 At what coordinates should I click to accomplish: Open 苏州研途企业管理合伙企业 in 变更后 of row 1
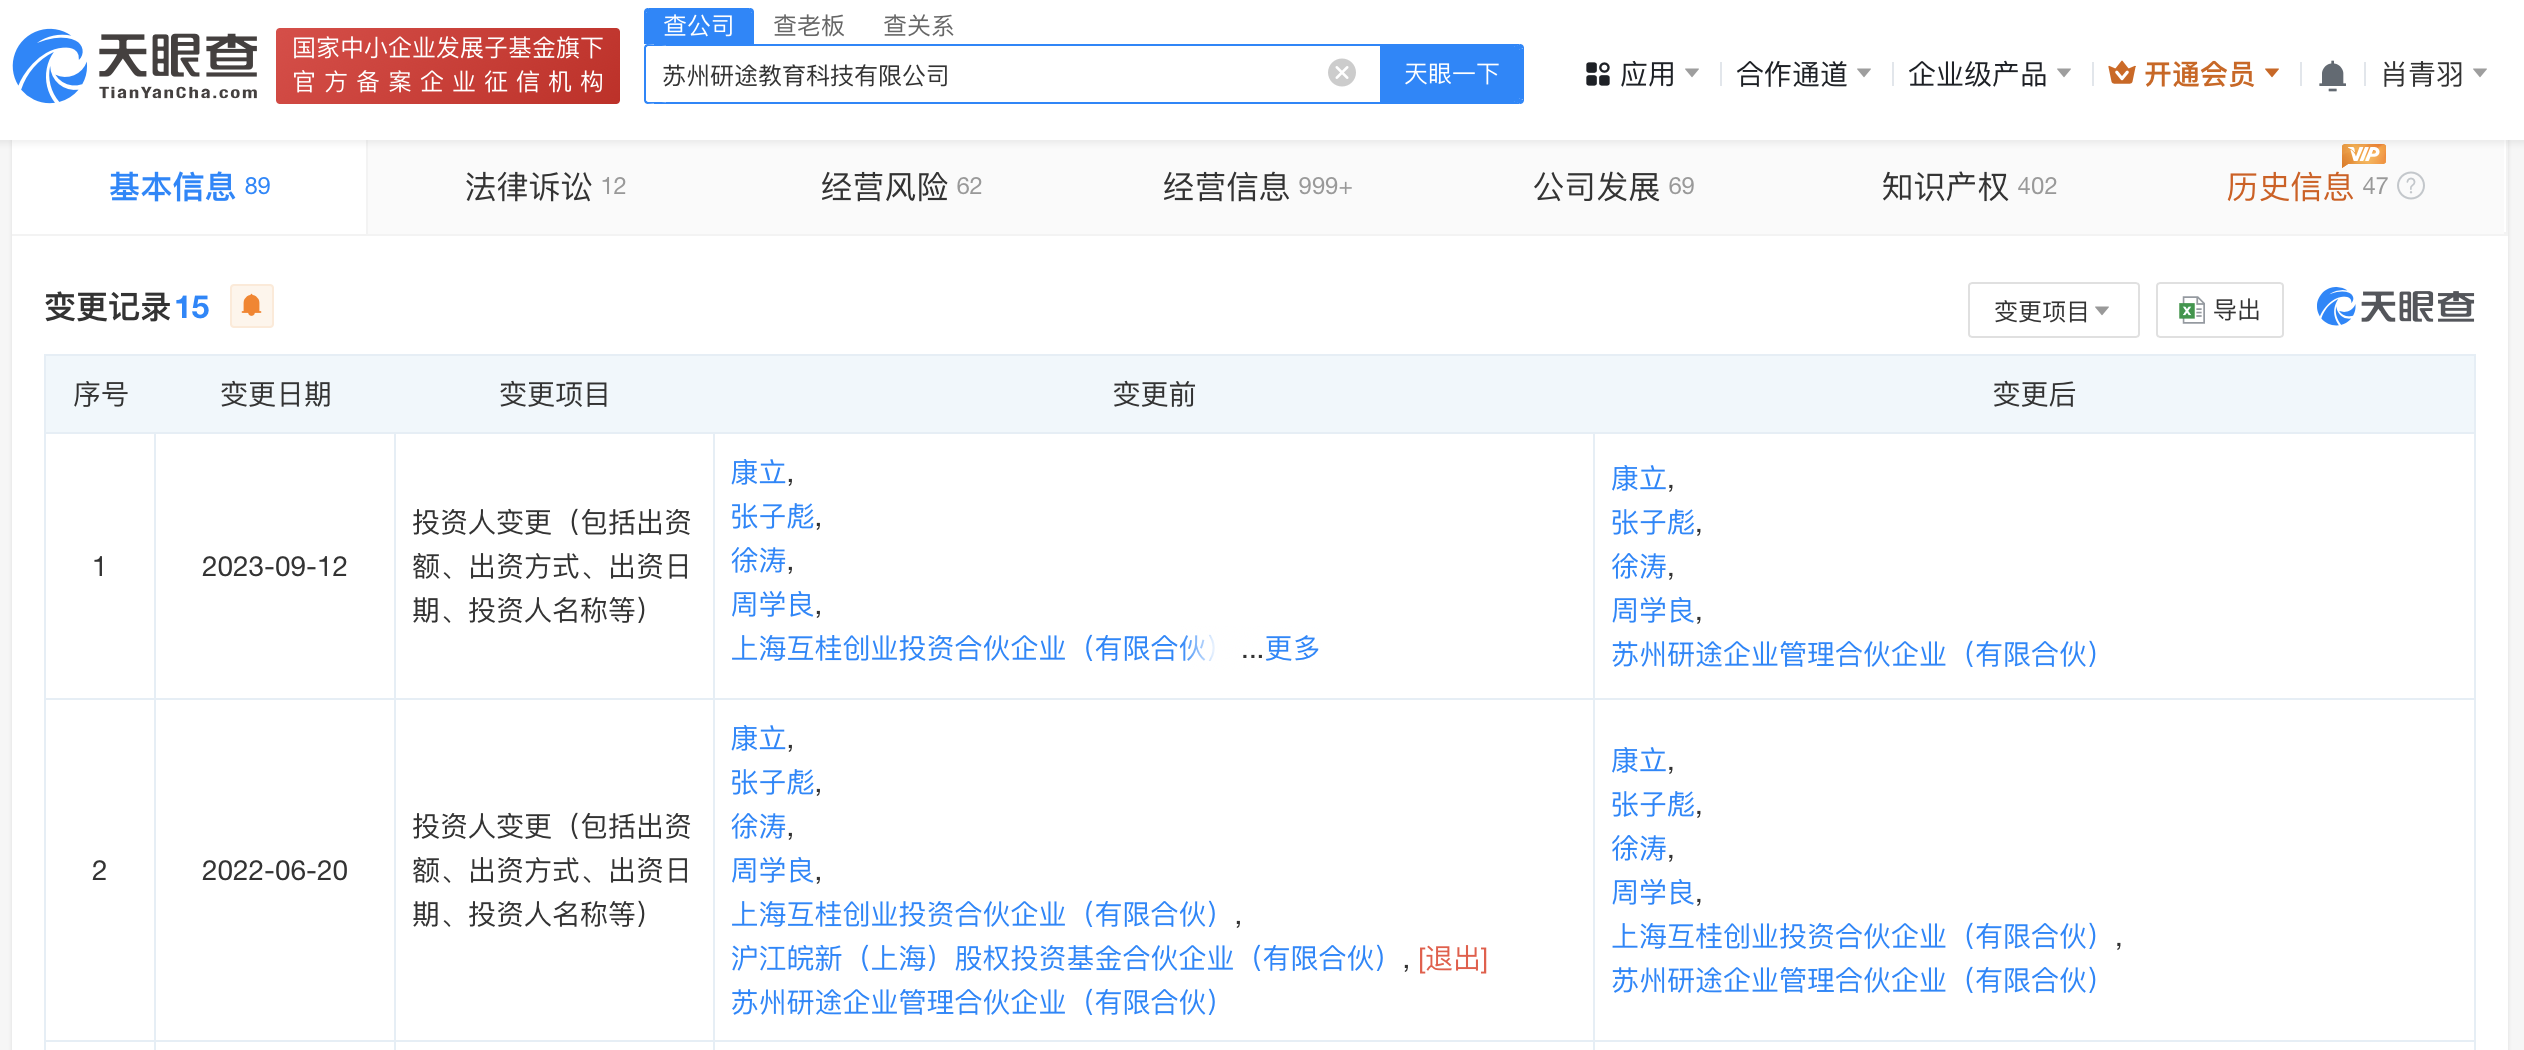(1854, 654)
